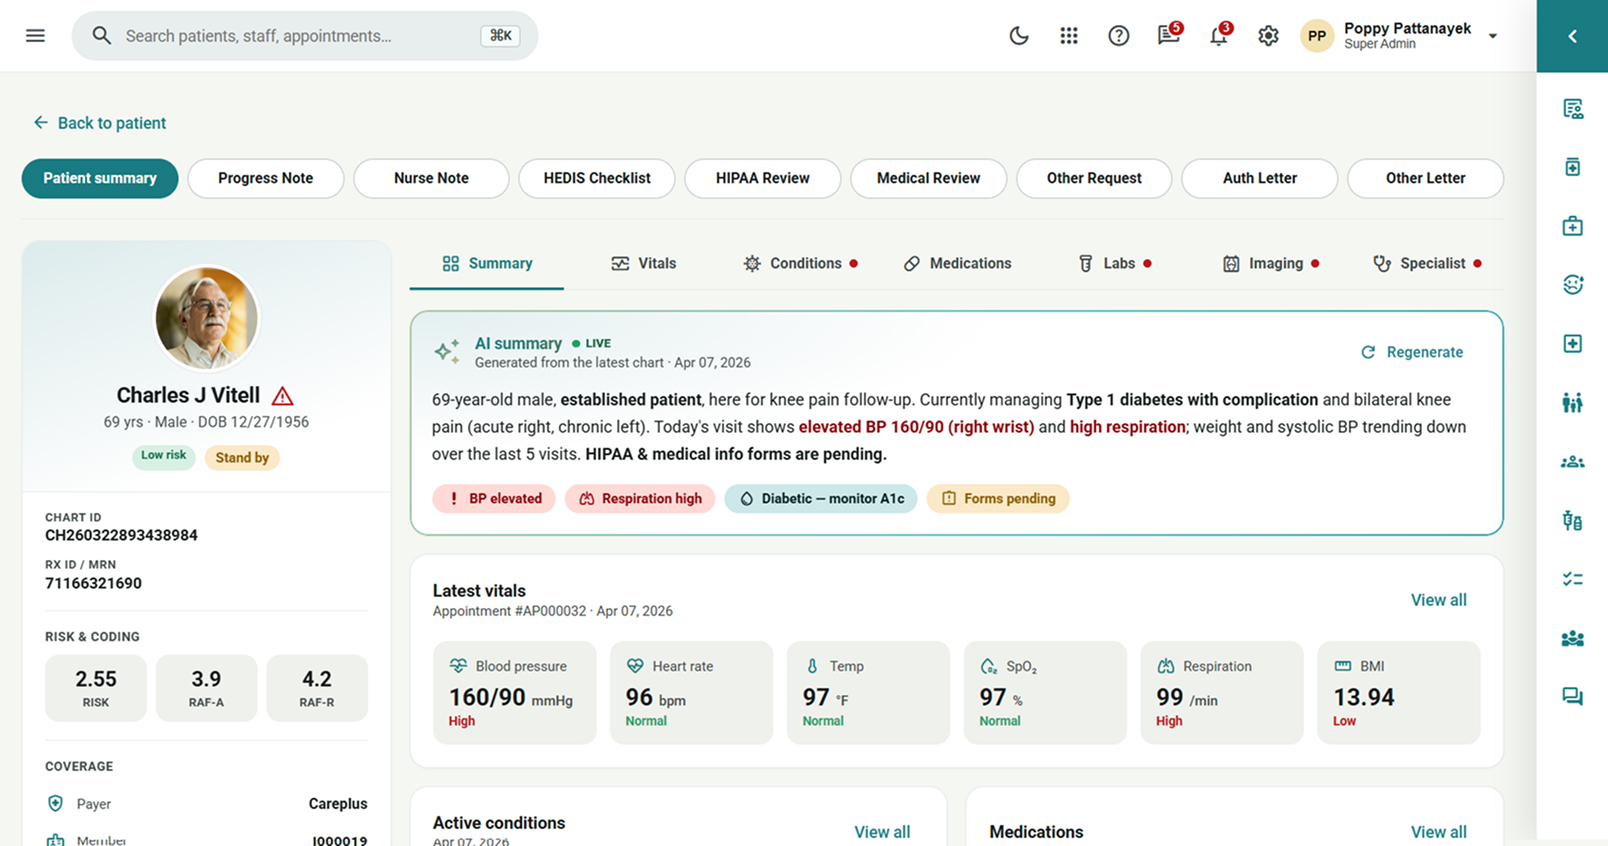This screenshot has height=846, width=1608.
Task: Click the medicine jar icon in the right sidebar
Action: click(x=1573, y=167)
